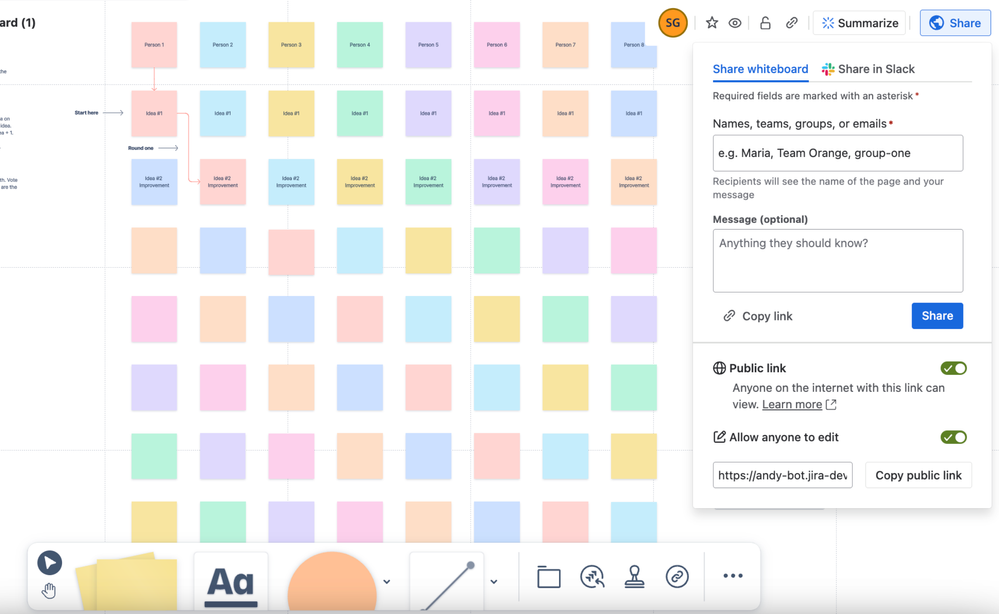This screenshot has width=999, height=614.
Task: Click Copy link in share panel
Action: [x=758, y=316]
